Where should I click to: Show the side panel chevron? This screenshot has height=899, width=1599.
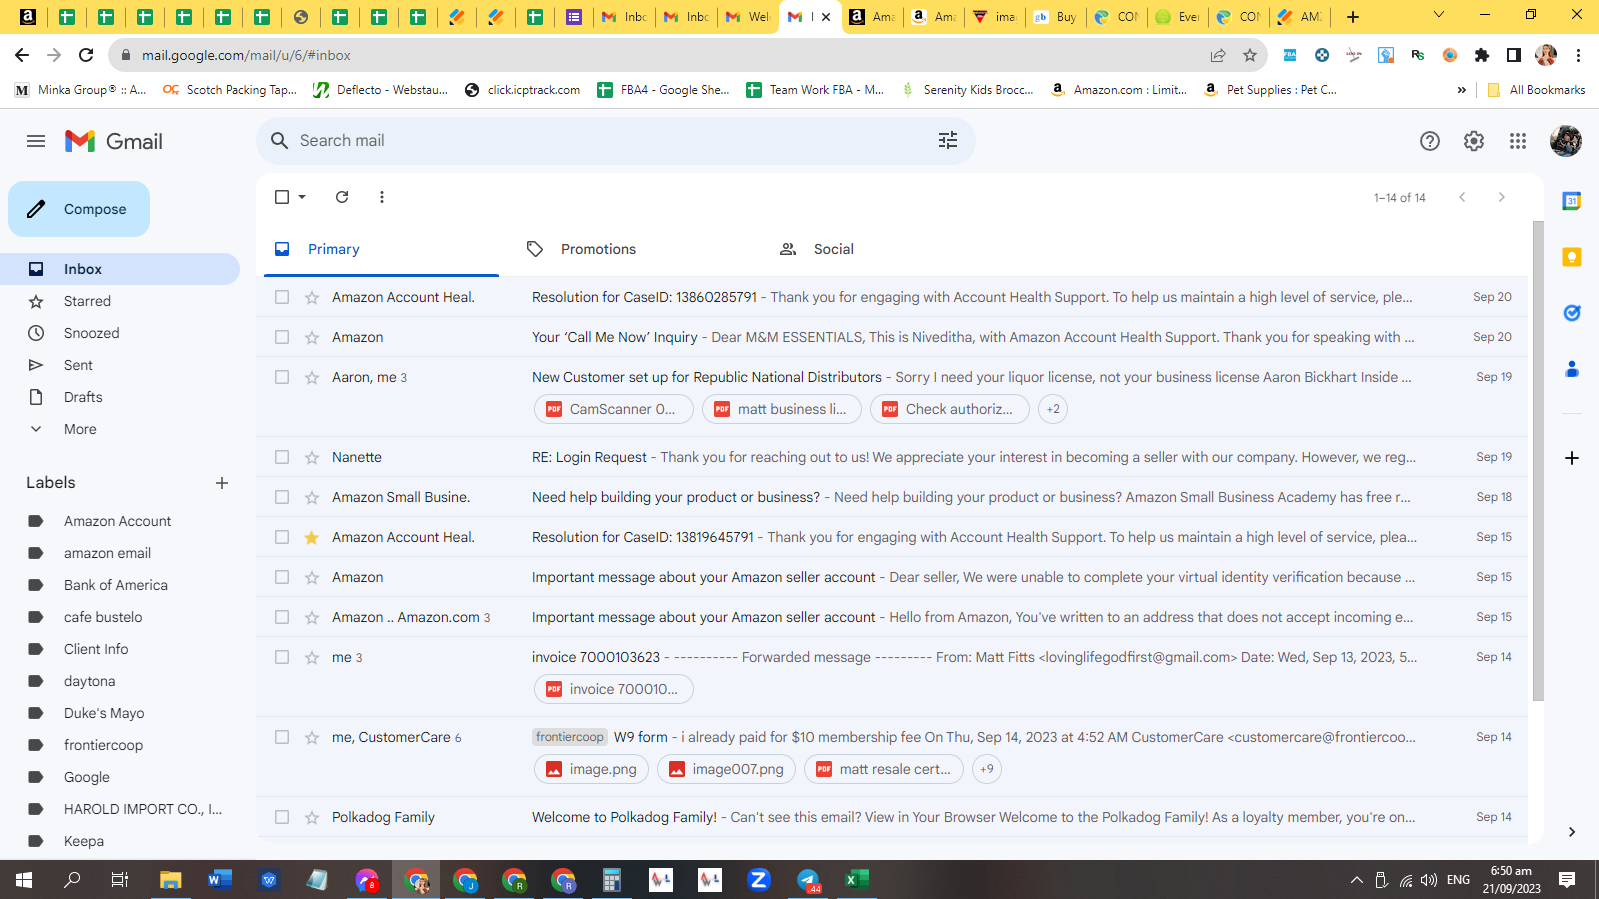pyautogui.click(x=1572, y=832)
